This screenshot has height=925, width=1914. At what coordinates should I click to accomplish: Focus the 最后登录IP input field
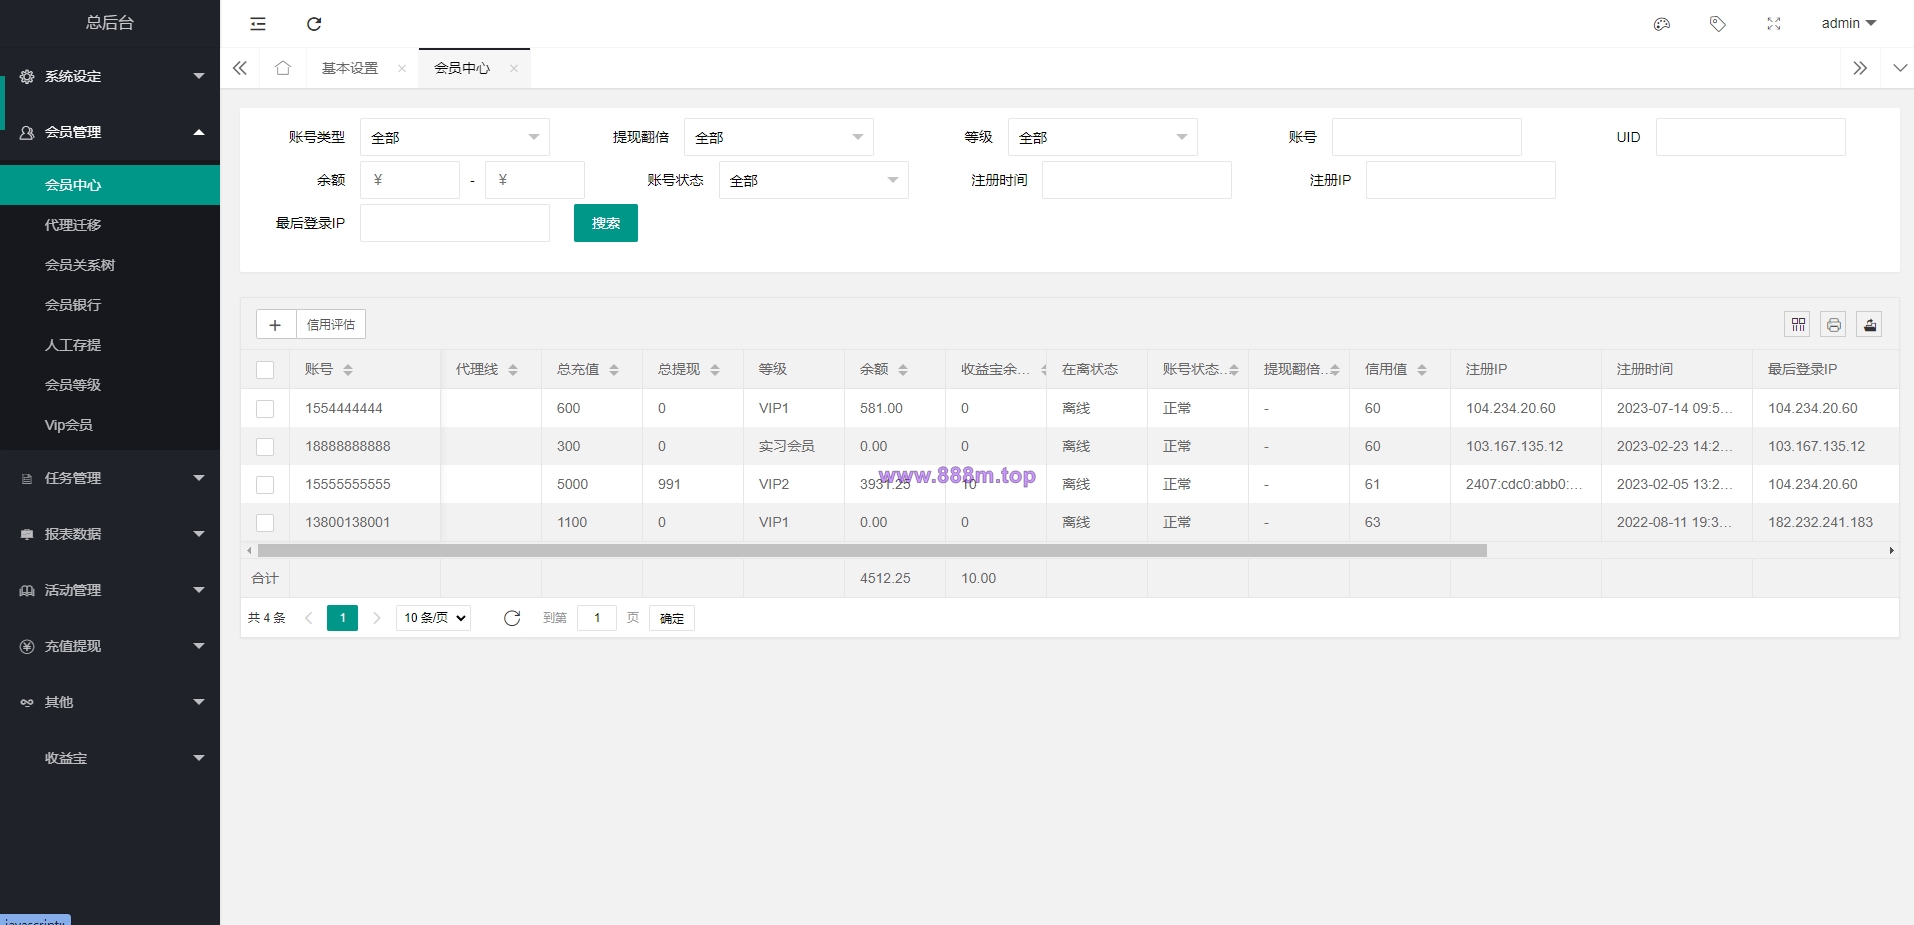[x=455, y=223]
